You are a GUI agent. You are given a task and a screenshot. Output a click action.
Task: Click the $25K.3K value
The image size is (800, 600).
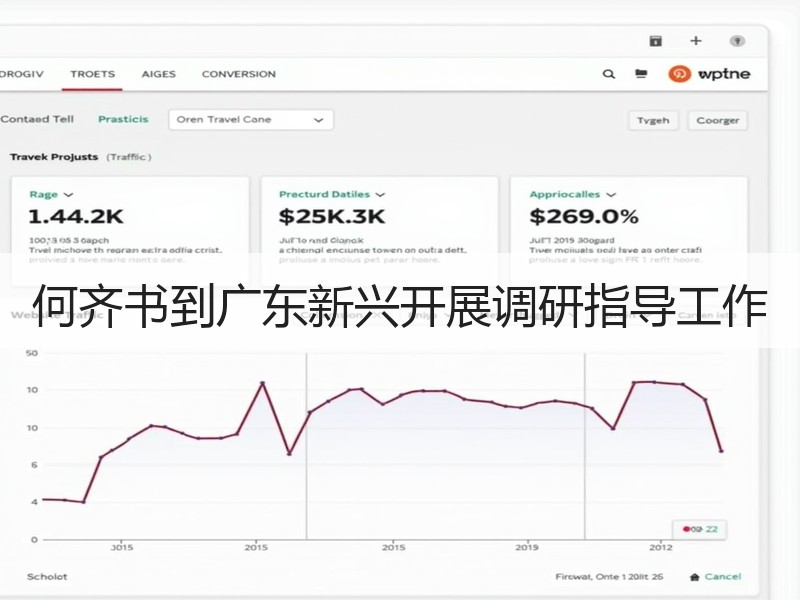332,216
